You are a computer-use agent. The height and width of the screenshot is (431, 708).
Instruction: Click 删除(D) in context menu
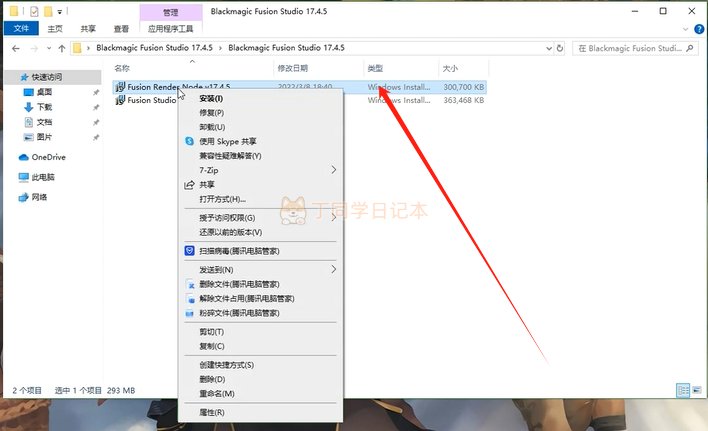[212, 379]
